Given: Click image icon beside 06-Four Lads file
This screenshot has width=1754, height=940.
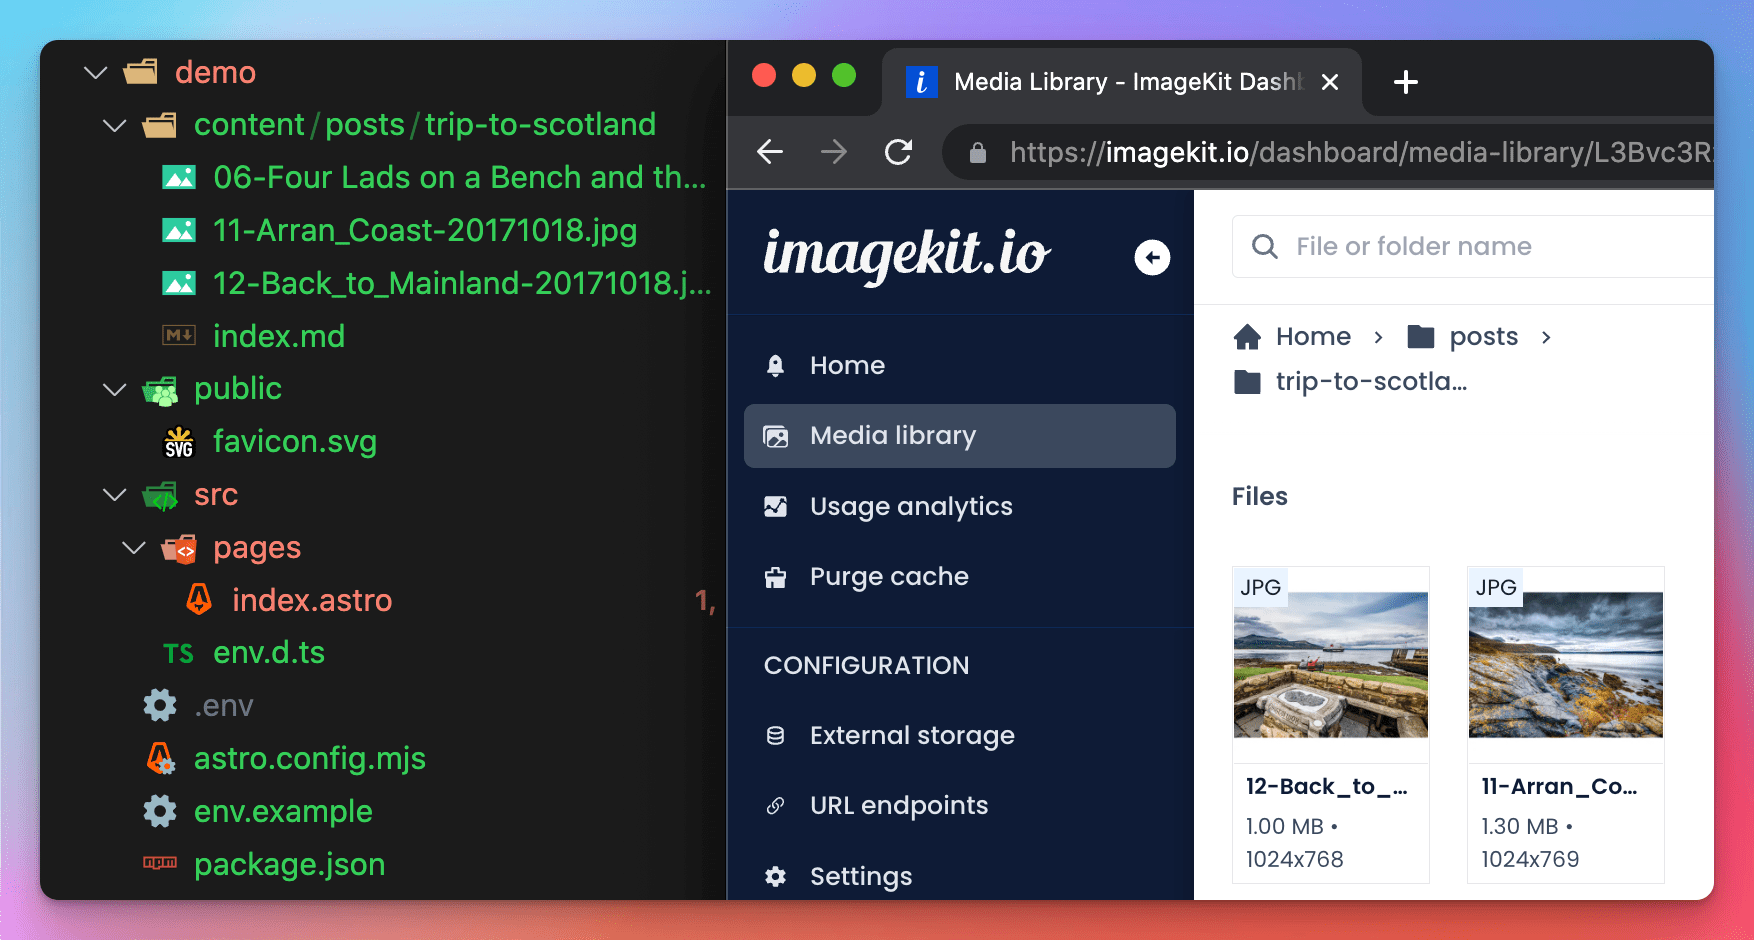Looking at the screenshot, I should (179, 178).
